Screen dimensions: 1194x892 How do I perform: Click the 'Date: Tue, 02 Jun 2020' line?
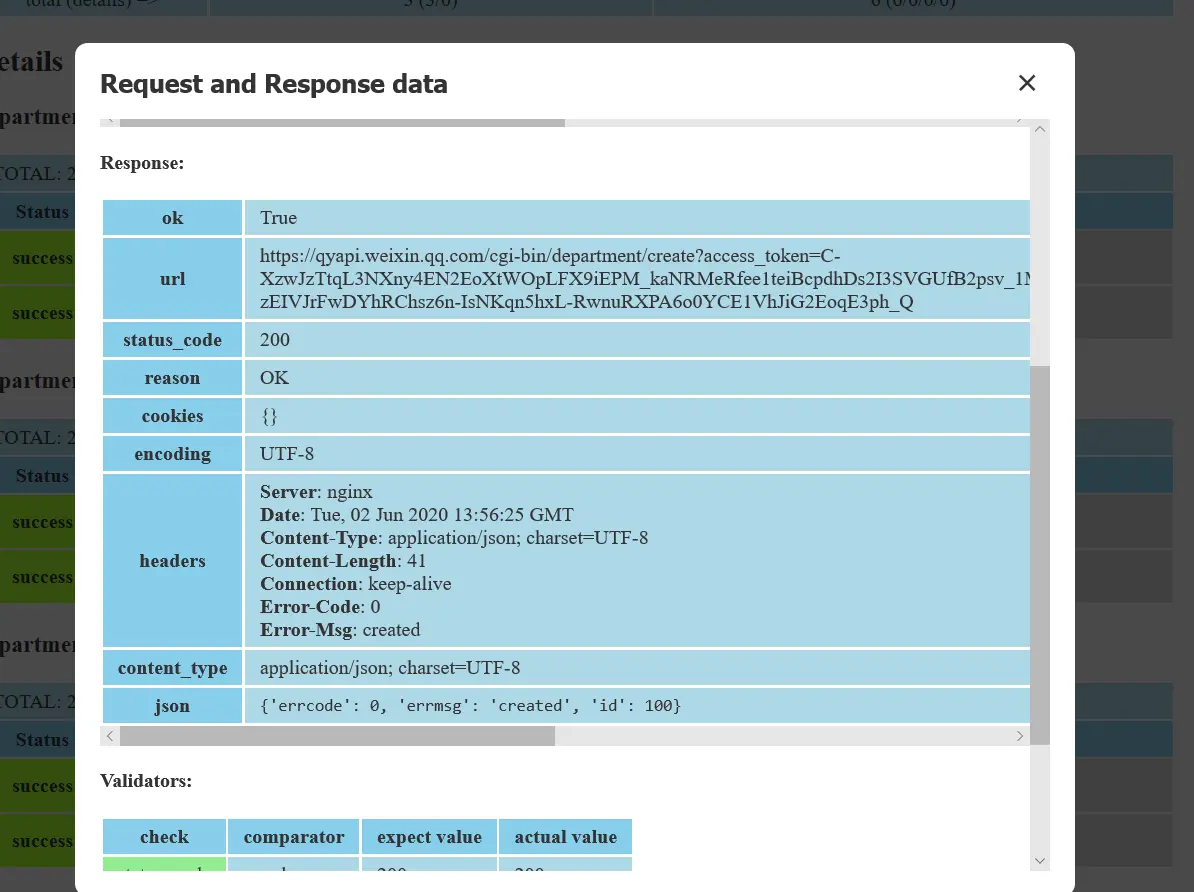(417, 515)
